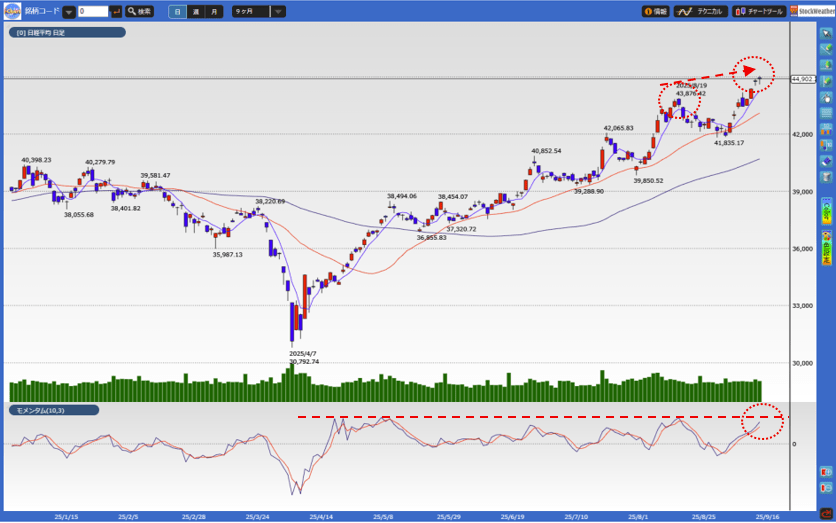The height and width of the screenshot is (523, 836).
Task: Select the hand pan tool
Action: pos(826,98)
